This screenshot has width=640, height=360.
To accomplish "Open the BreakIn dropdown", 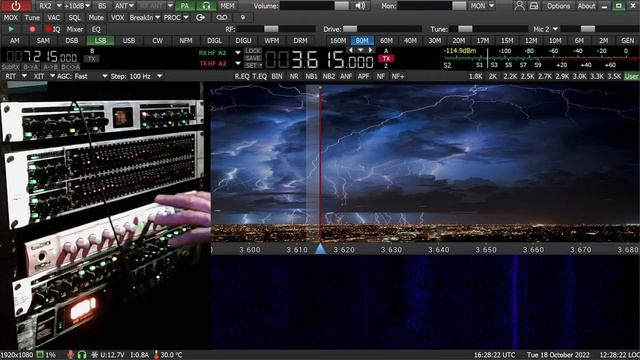I will point(158,18).
